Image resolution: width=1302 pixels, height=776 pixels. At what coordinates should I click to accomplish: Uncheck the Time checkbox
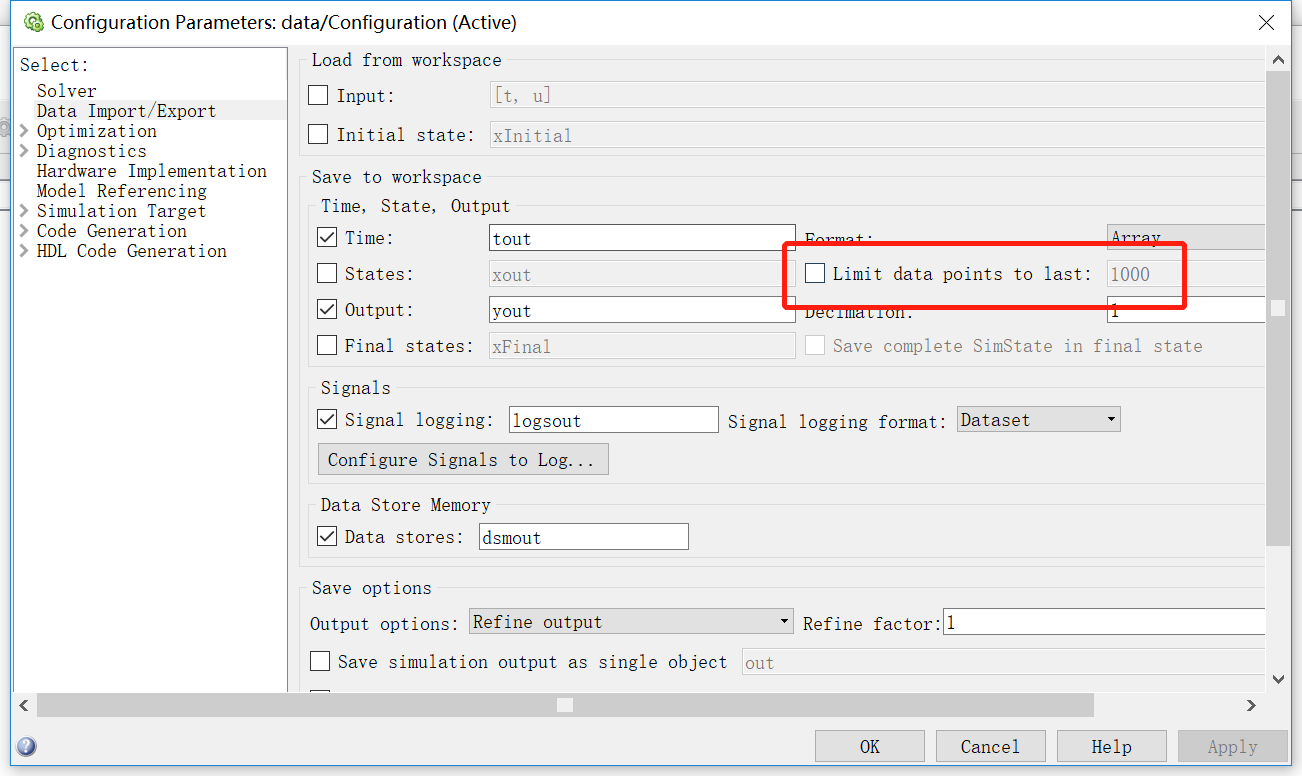tap(327, 237)
